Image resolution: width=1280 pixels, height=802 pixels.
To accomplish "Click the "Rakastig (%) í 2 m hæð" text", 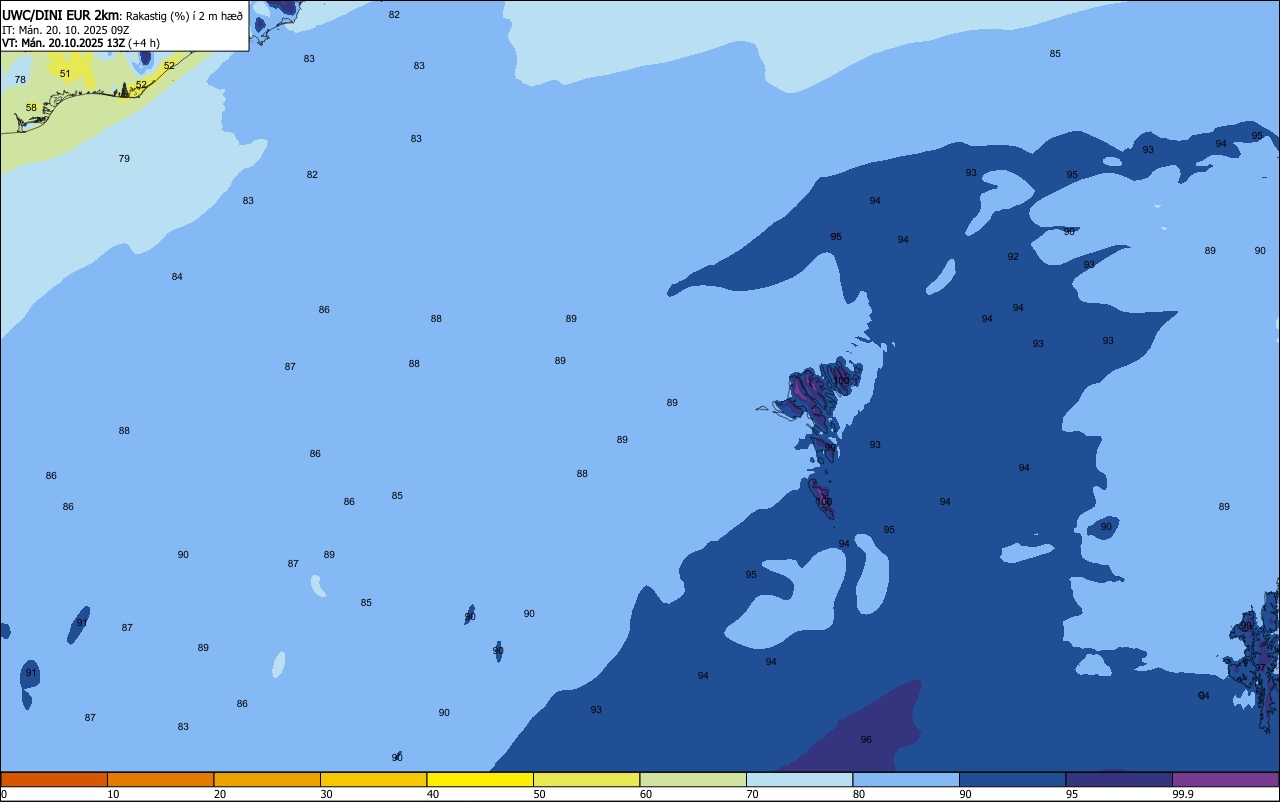I will pos(184,16).
